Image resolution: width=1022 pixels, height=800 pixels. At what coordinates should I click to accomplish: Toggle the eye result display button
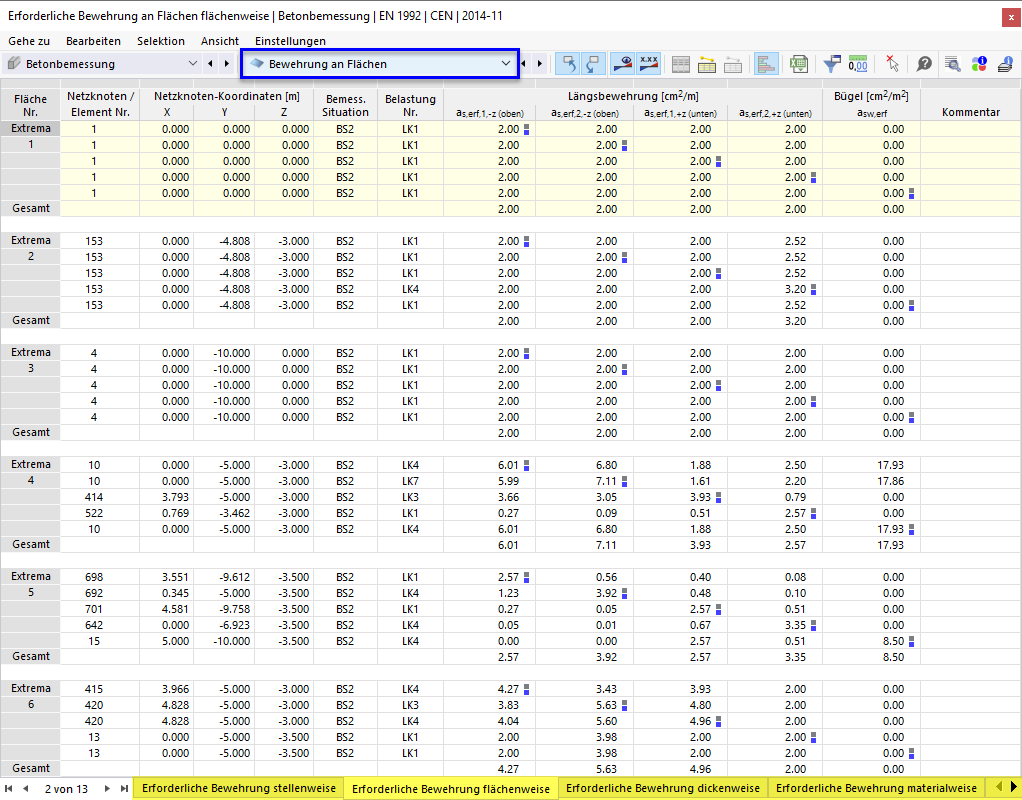tap(623, 64)
